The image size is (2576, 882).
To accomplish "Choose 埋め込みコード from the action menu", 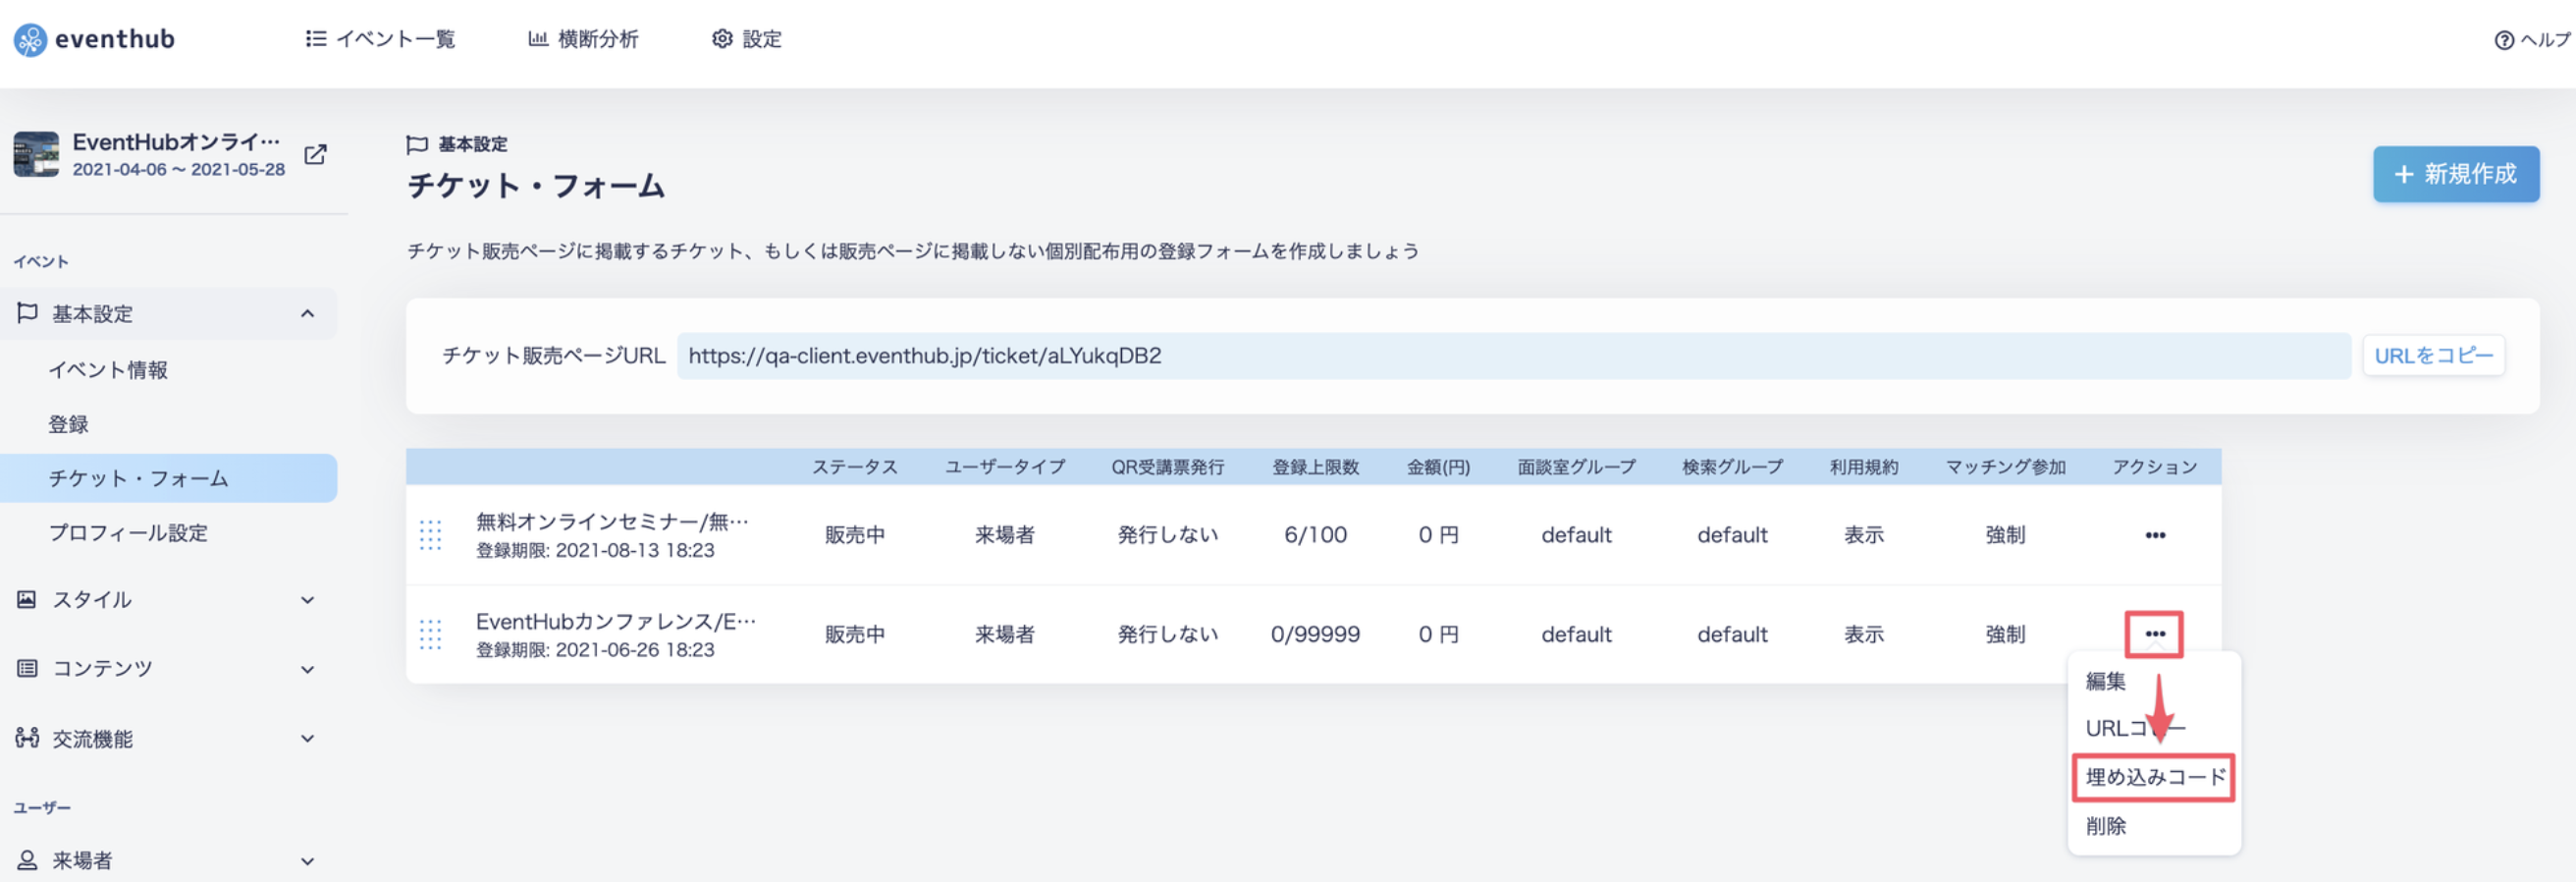I will [2155, 777].
